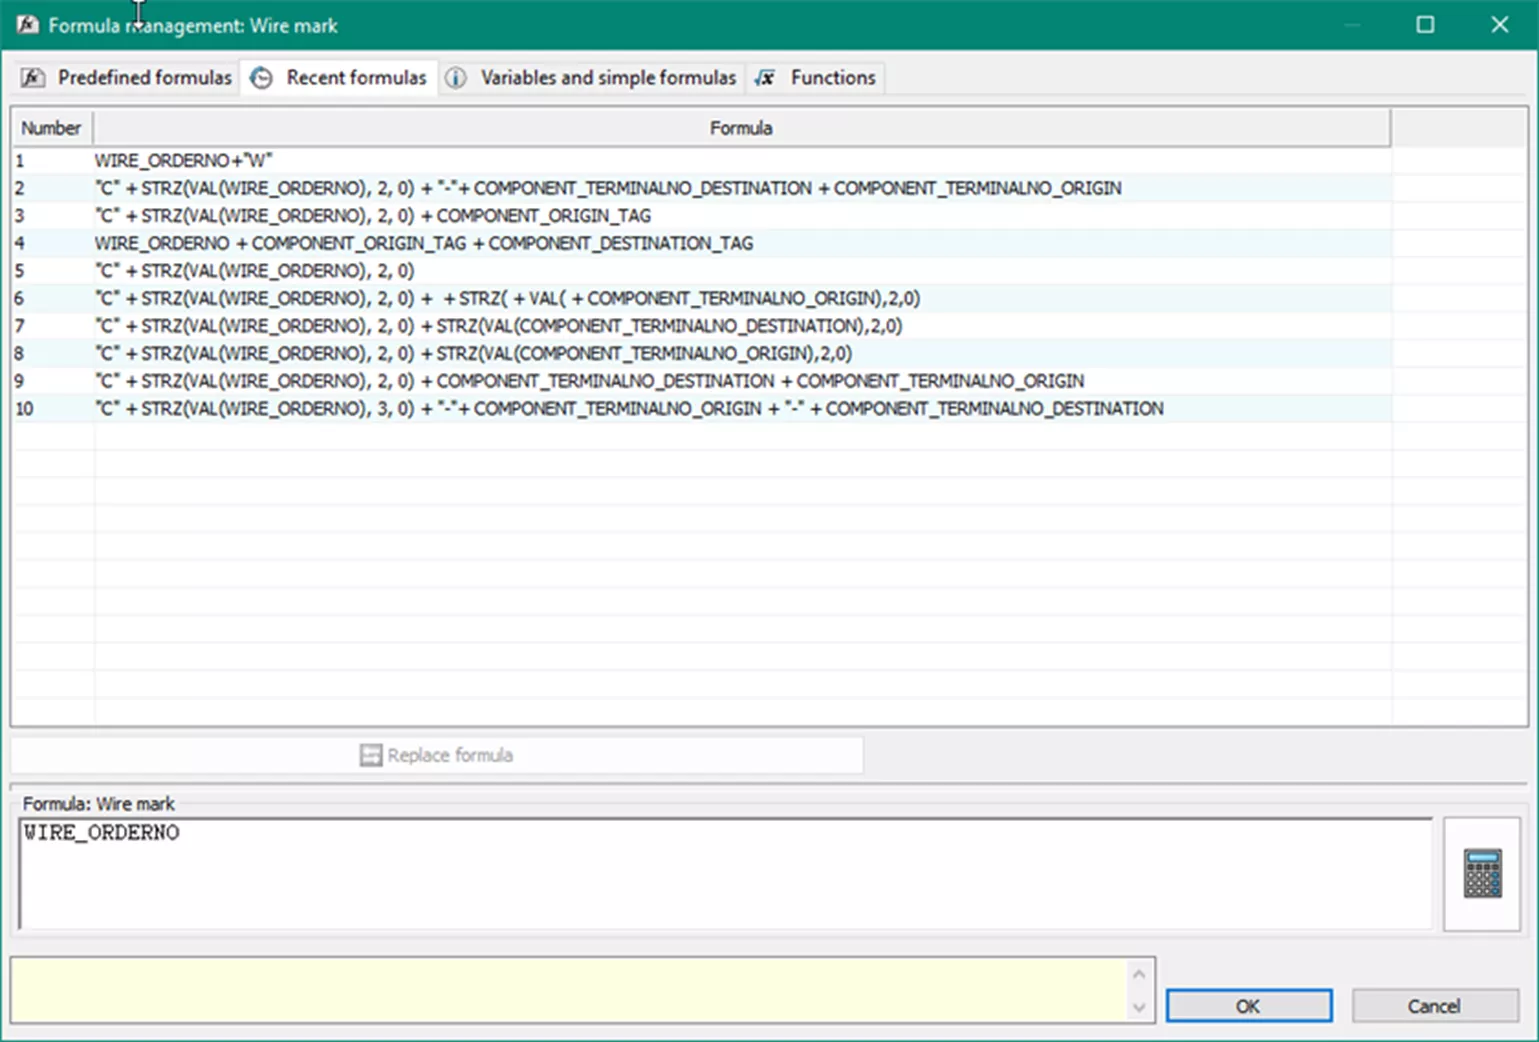The height and width of the screenshot is (1042, 1539).
Task: Open the Functions tab
Action: [831, 78]
